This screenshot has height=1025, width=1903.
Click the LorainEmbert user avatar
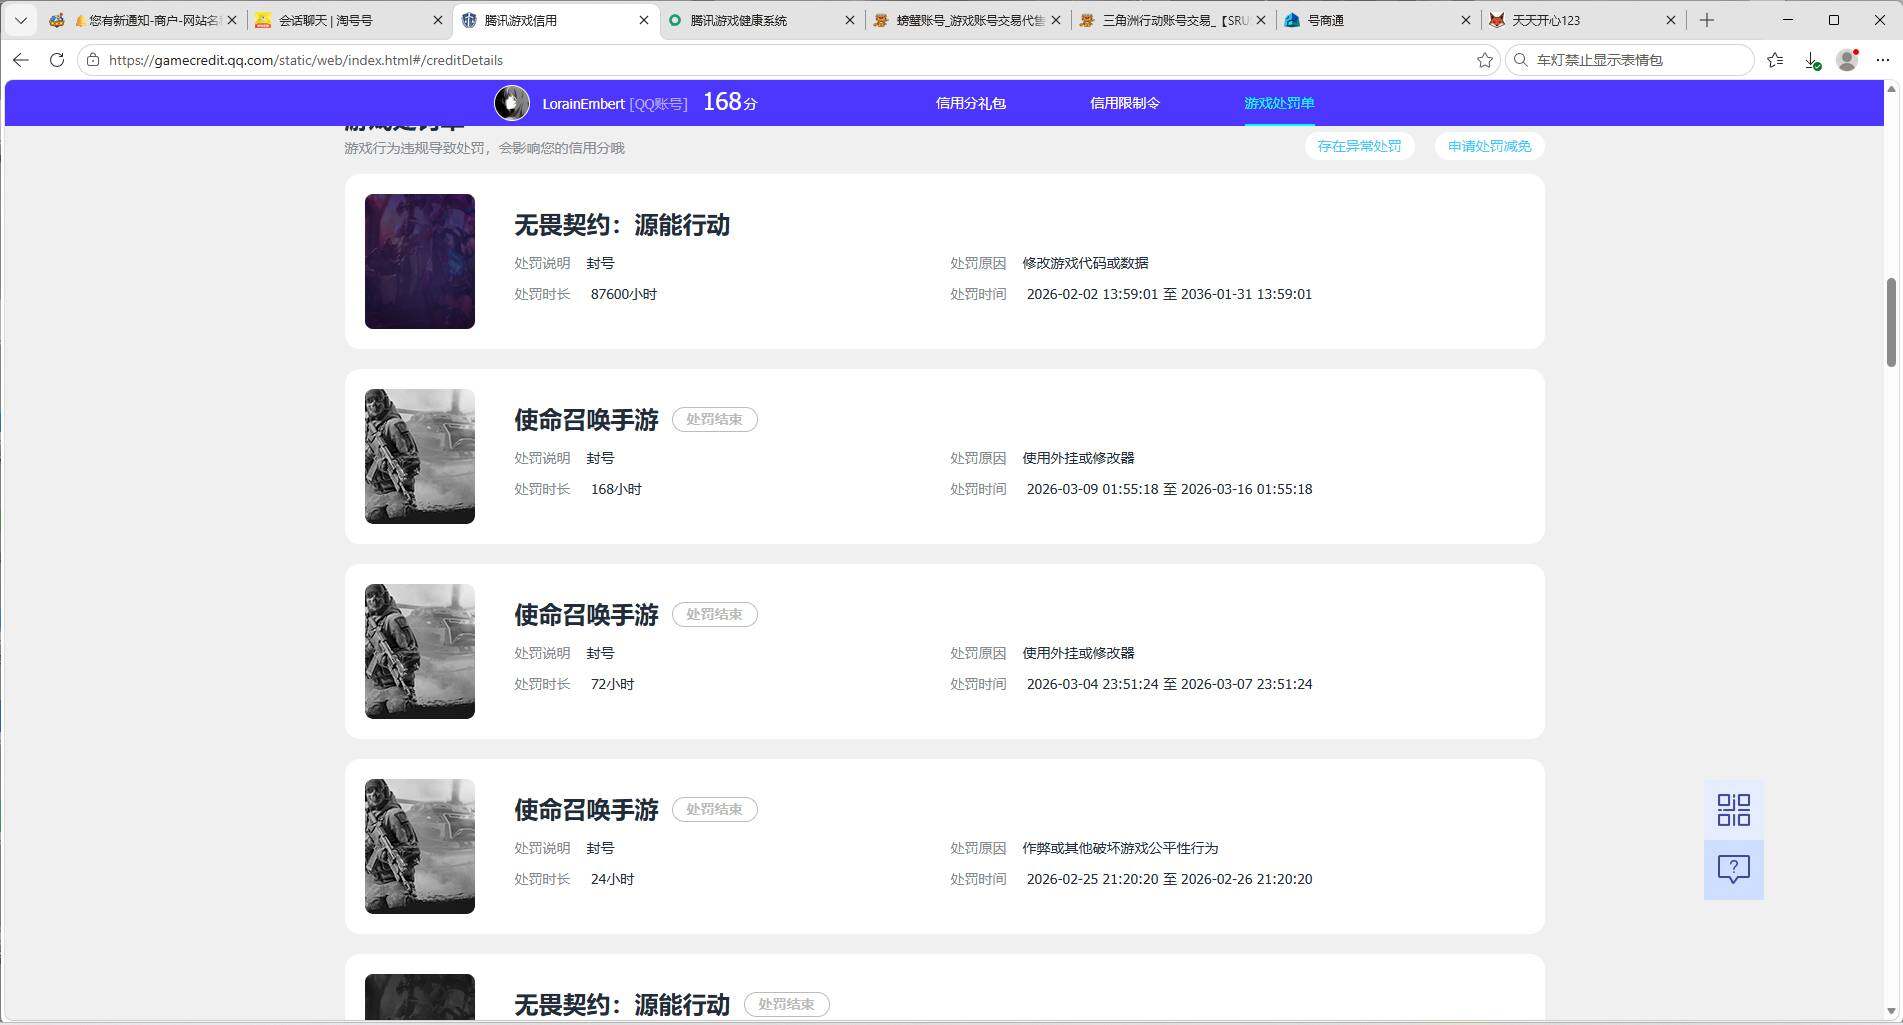point(512,103)
